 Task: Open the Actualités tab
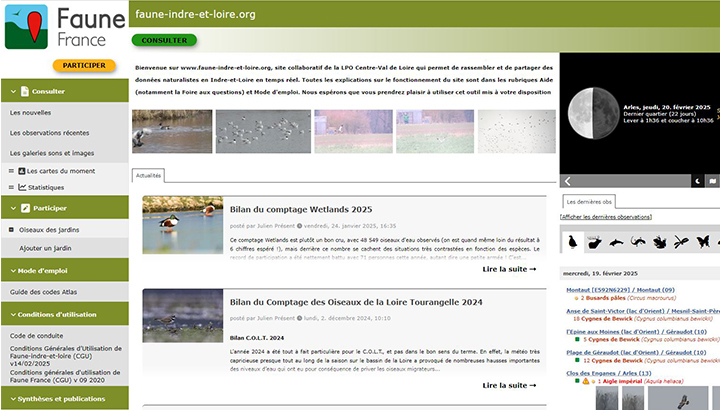[x=148, y=175]
